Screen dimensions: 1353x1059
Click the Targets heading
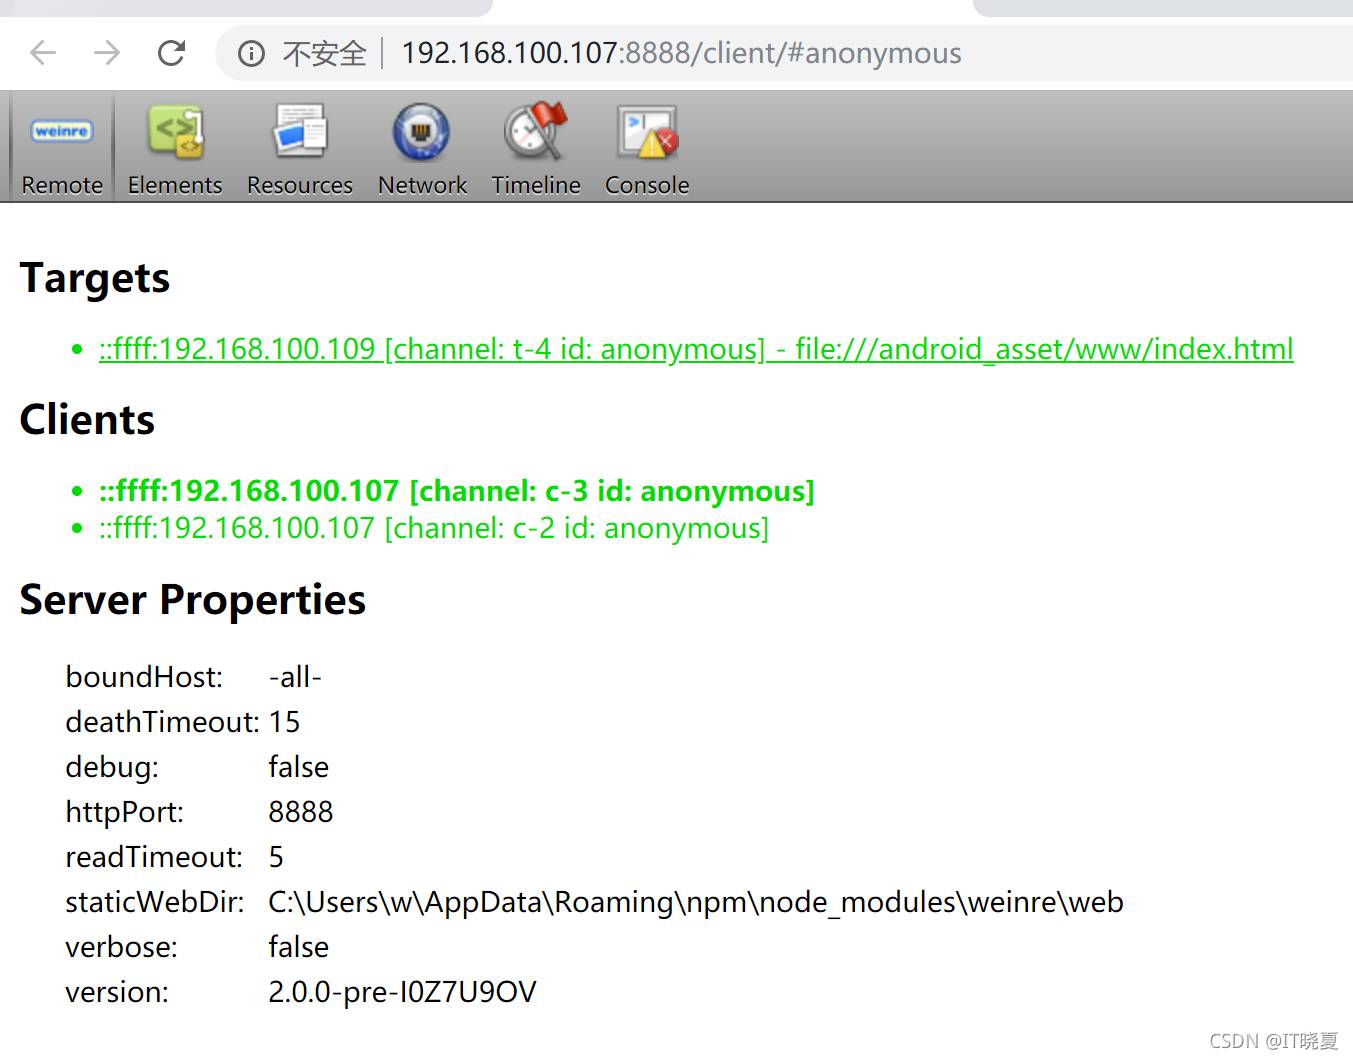coord(95,278)
